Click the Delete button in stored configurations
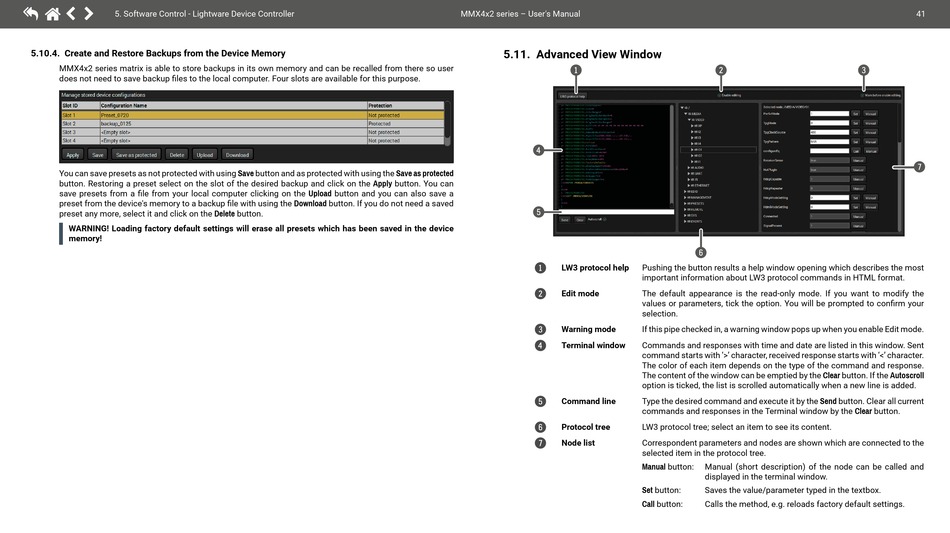Screen dimensions: 950x533 tap(177, 155)
